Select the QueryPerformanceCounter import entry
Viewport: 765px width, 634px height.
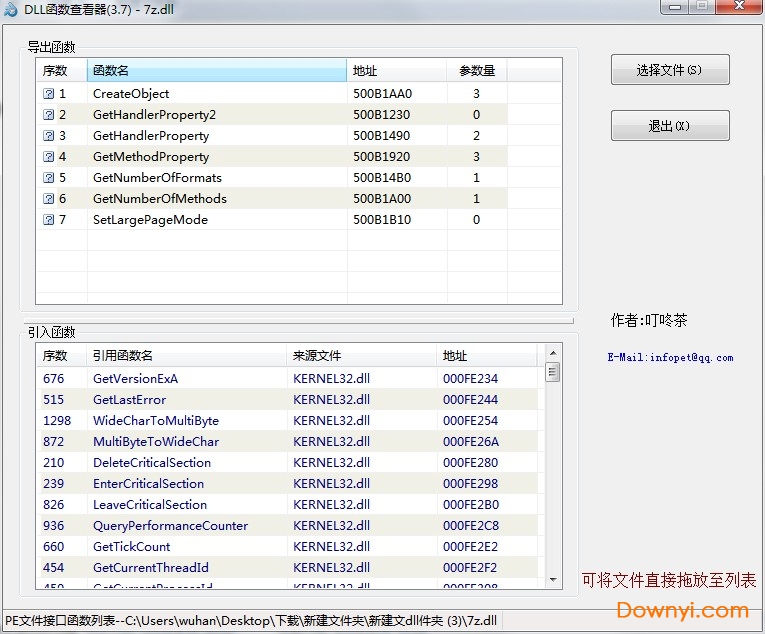pyautogui.click(x=170, y=526)
